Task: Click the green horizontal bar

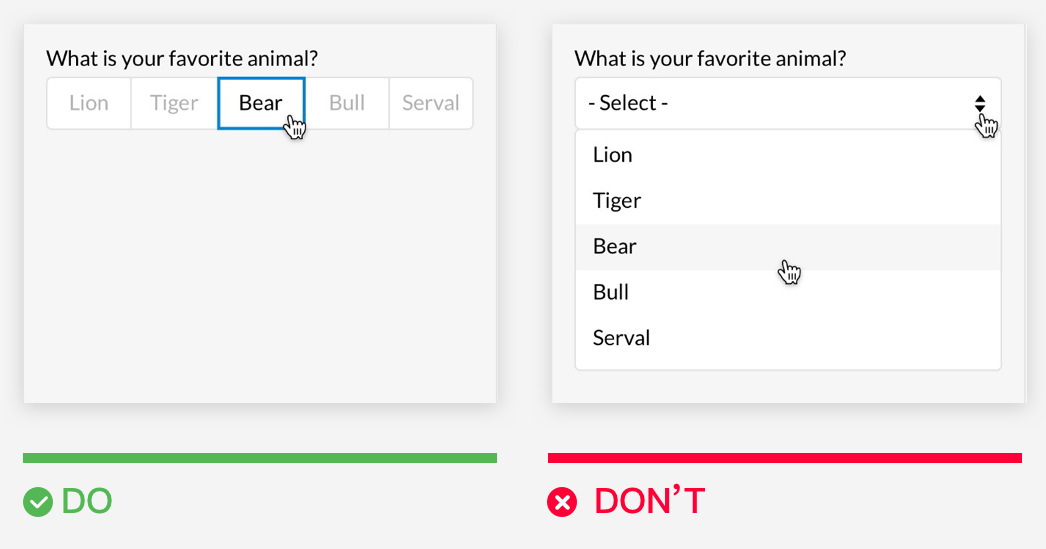Action: tap(259, 458)
